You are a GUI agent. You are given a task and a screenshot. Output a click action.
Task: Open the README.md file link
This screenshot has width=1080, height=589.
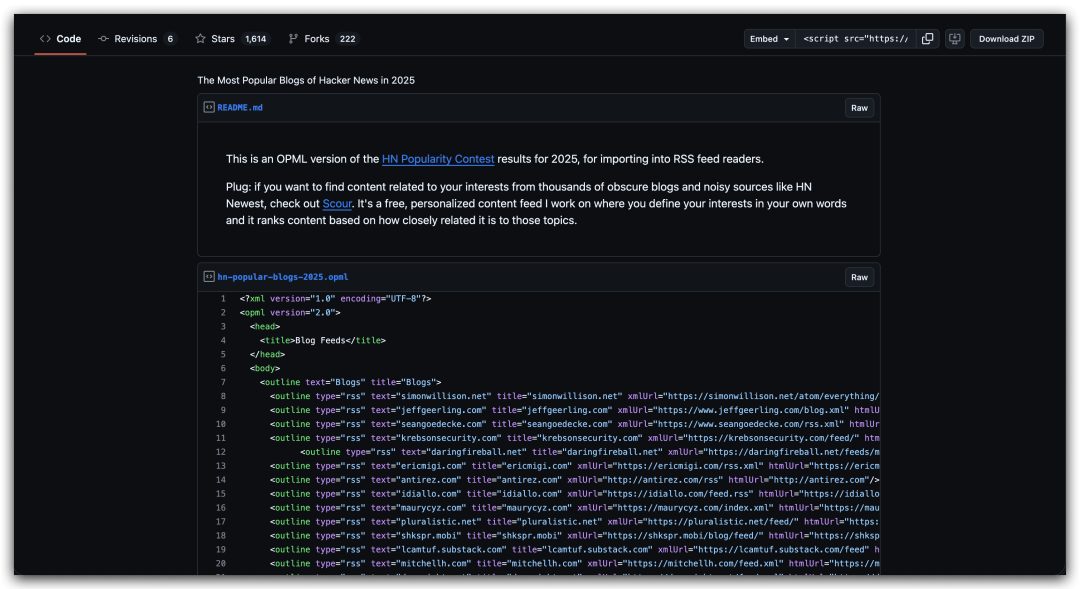(240, 107)
